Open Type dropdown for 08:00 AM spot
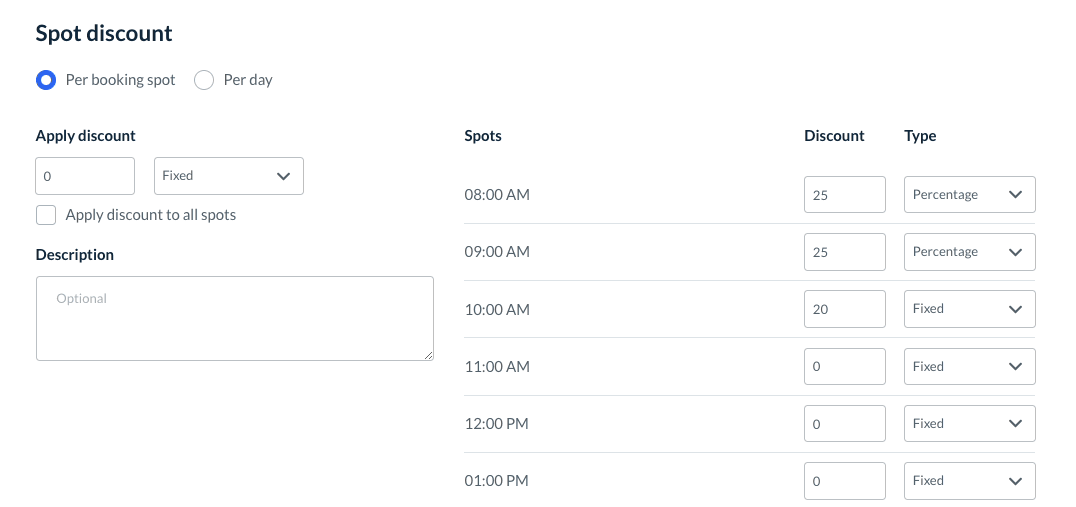The width and height of the screenshot is (1076, 507). click(x=969, y=195)
